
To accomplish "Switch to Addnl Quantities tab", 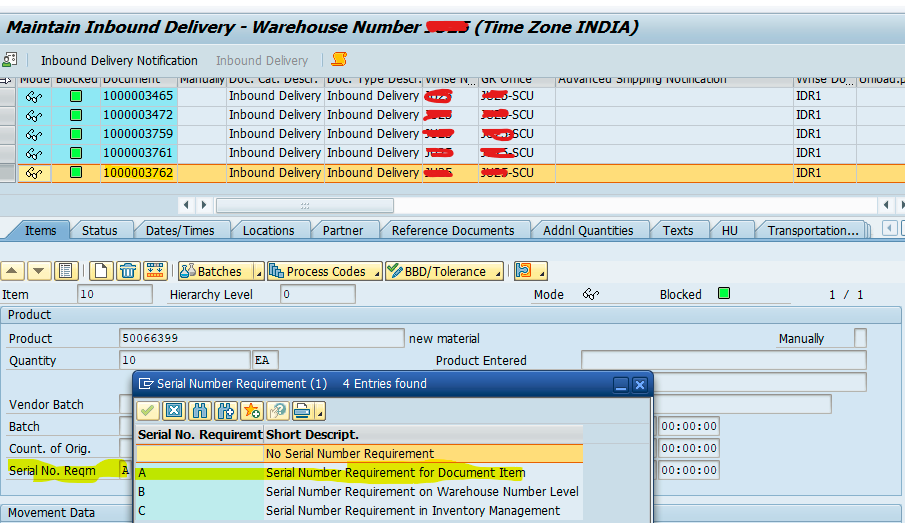I will point(588,230).
